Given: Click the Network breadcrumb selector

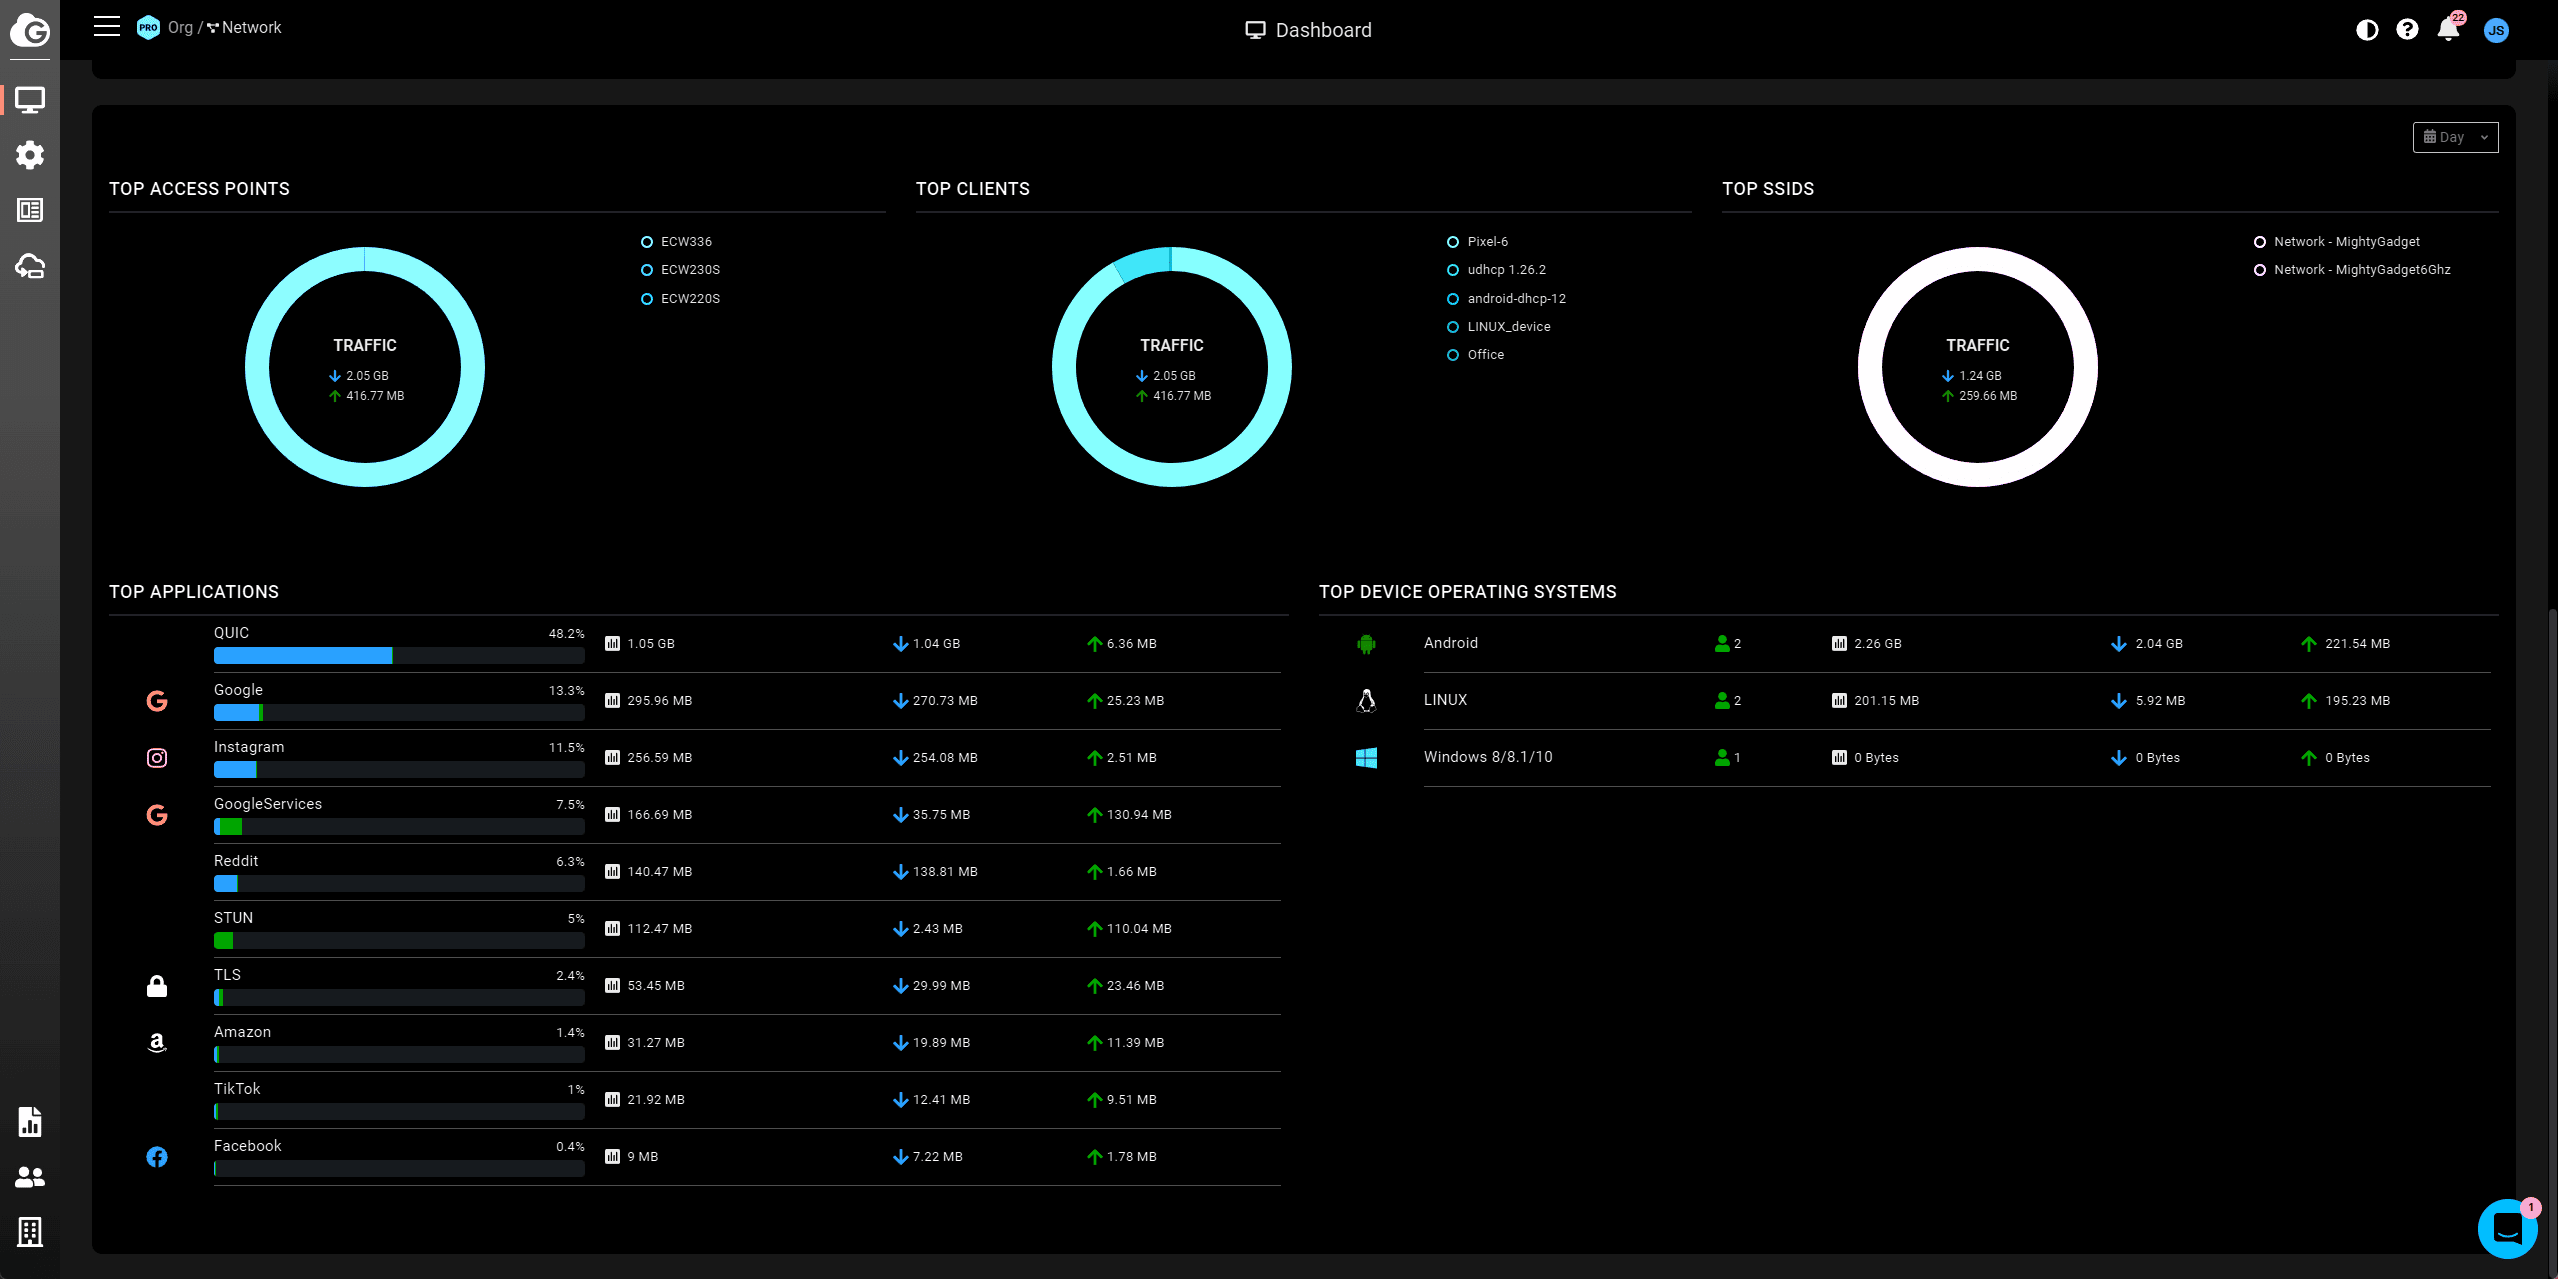Looking at the screenshot, I should click(x=251, y=28).
